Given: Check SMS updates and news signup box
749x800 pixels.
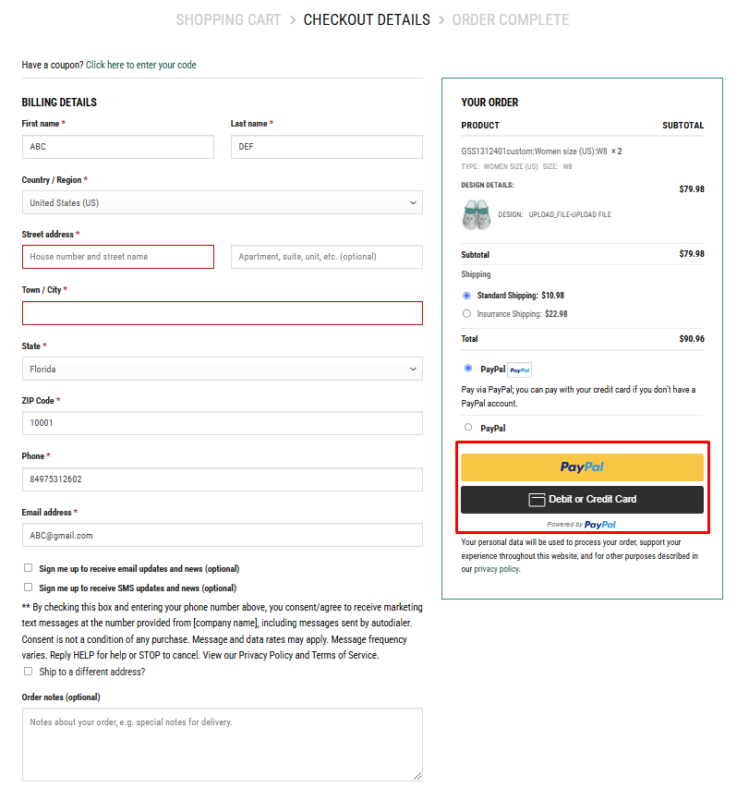Looking at the screenshot, I should 28,588.
